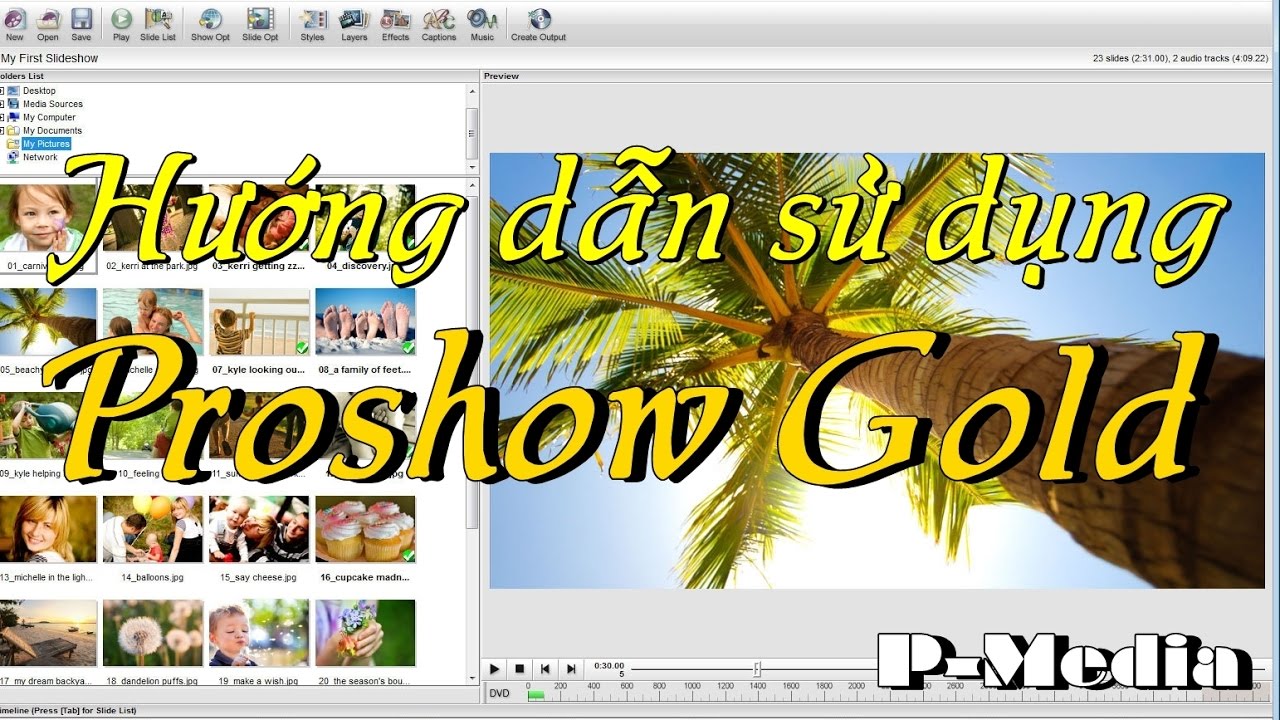Image resolution: width=1280 pixels, height=720 pixels.
Task: Save the slideshow using Save icon
Action: [81, 23]
